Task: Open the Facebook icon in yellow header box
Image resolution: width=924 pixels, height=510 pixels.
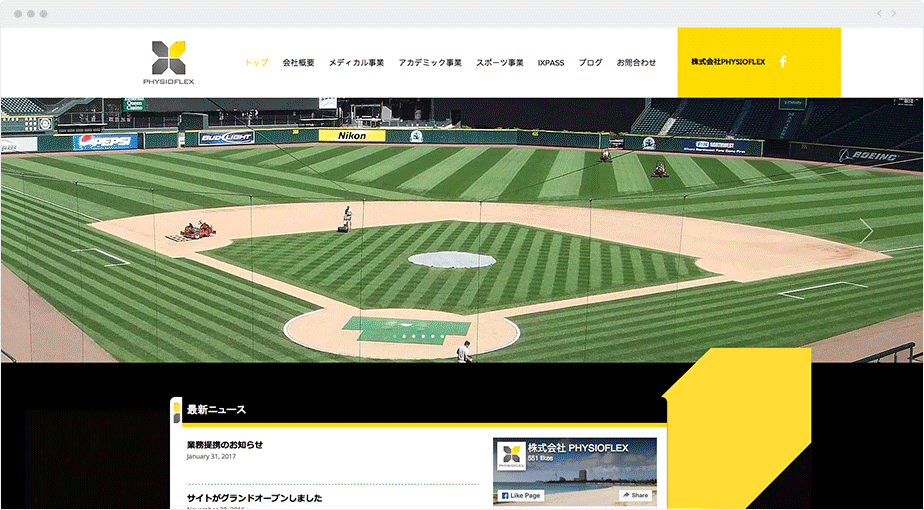Action: click(x=783, y=61)
